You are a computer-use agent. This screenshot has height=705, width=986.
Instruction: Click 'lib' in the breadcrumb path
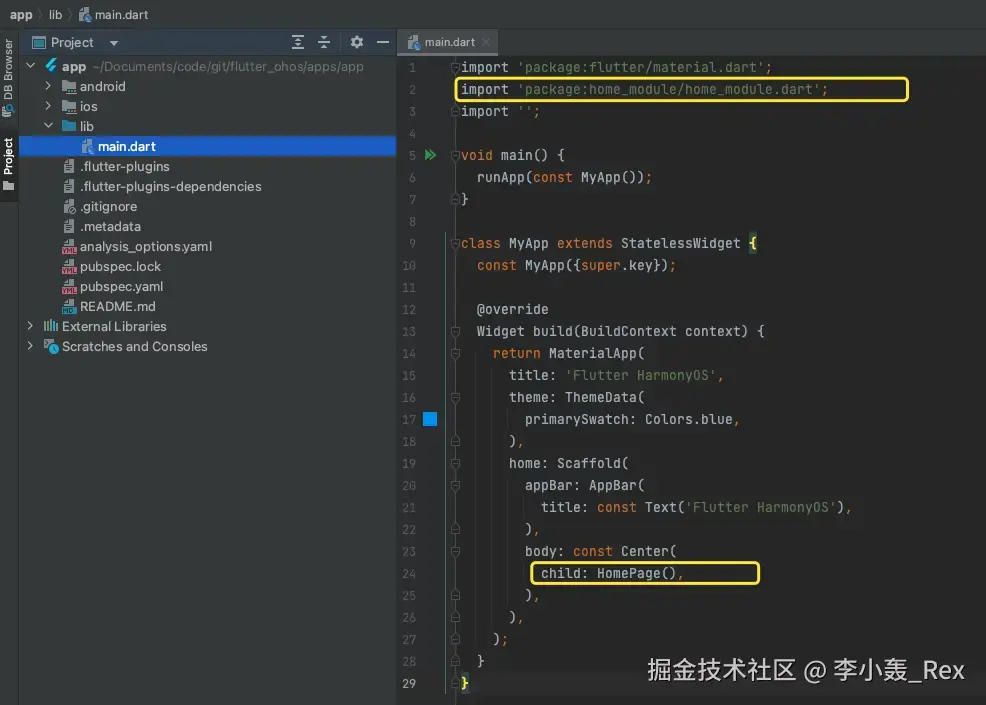[55, 14]
